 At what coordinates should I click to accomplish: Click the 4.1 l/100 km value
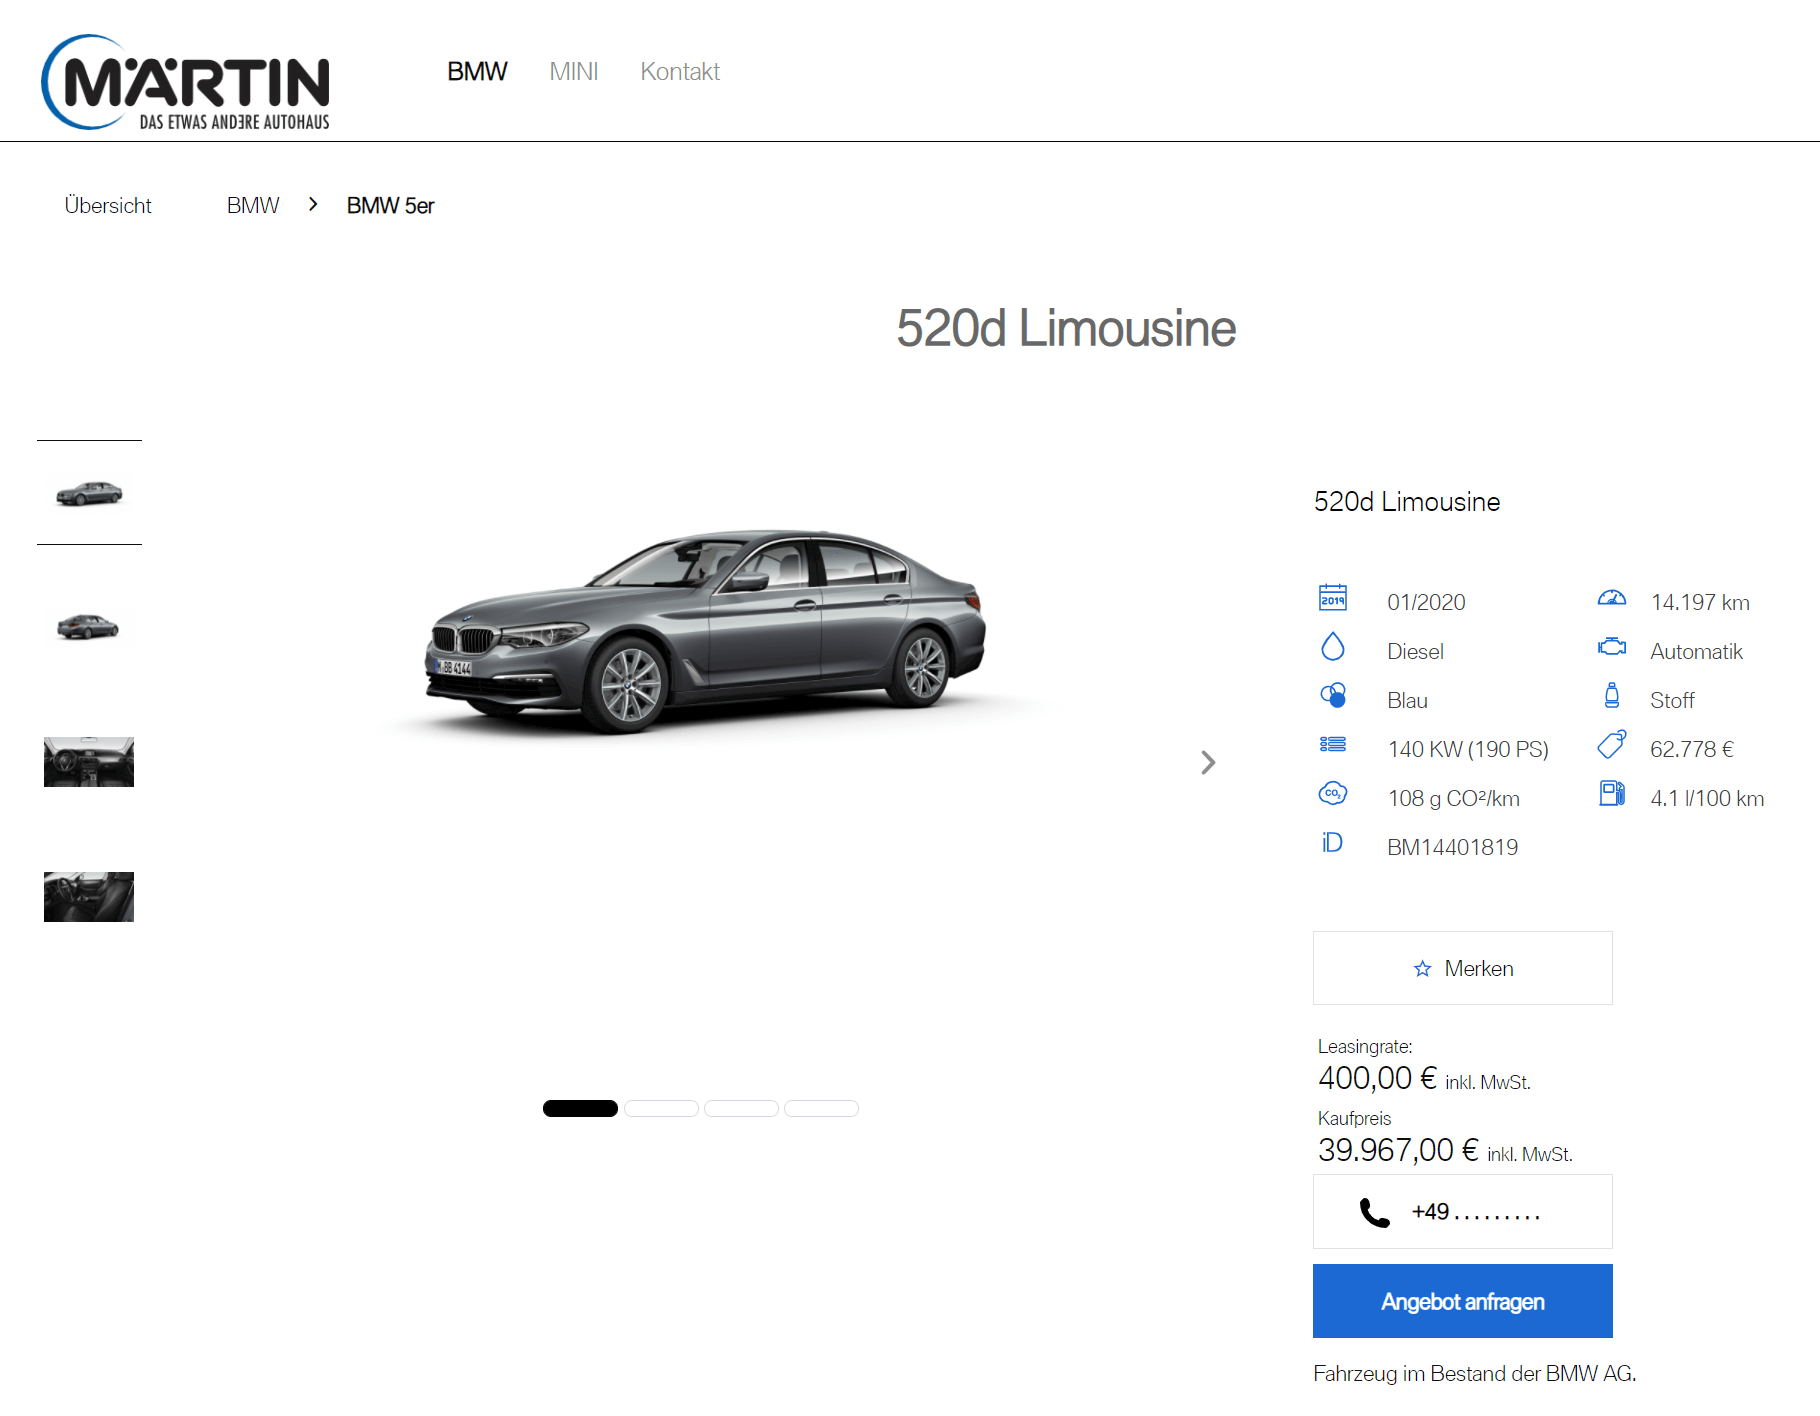1707,798
